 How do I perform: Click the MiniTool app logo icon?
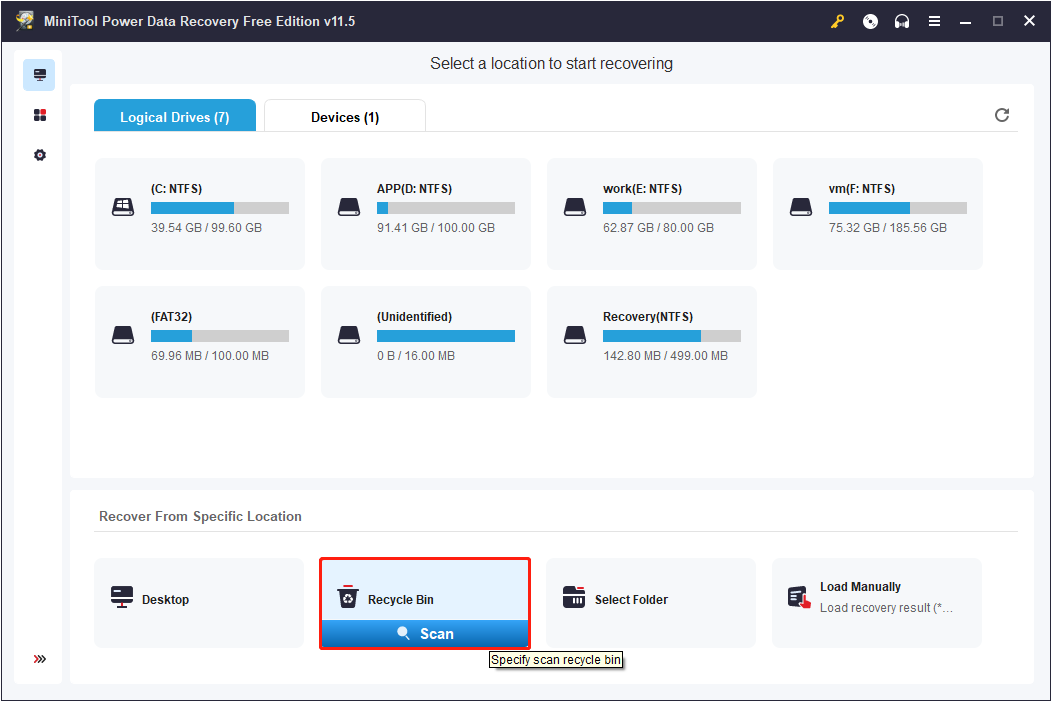26,21
